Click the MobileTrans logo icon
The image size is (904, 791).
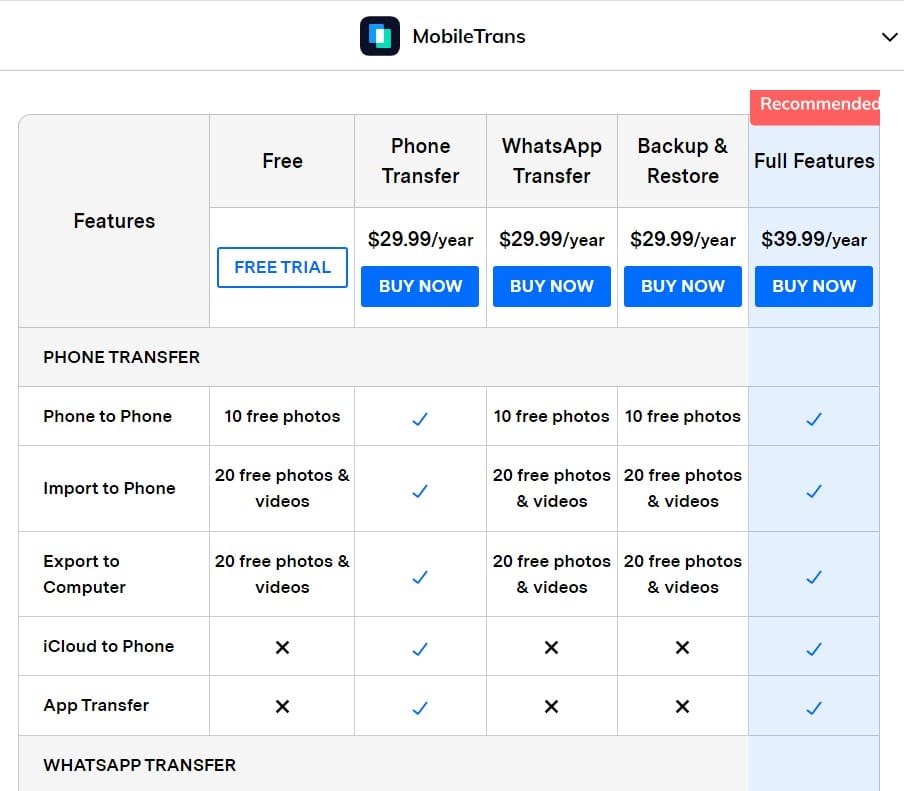click(380, 37)
